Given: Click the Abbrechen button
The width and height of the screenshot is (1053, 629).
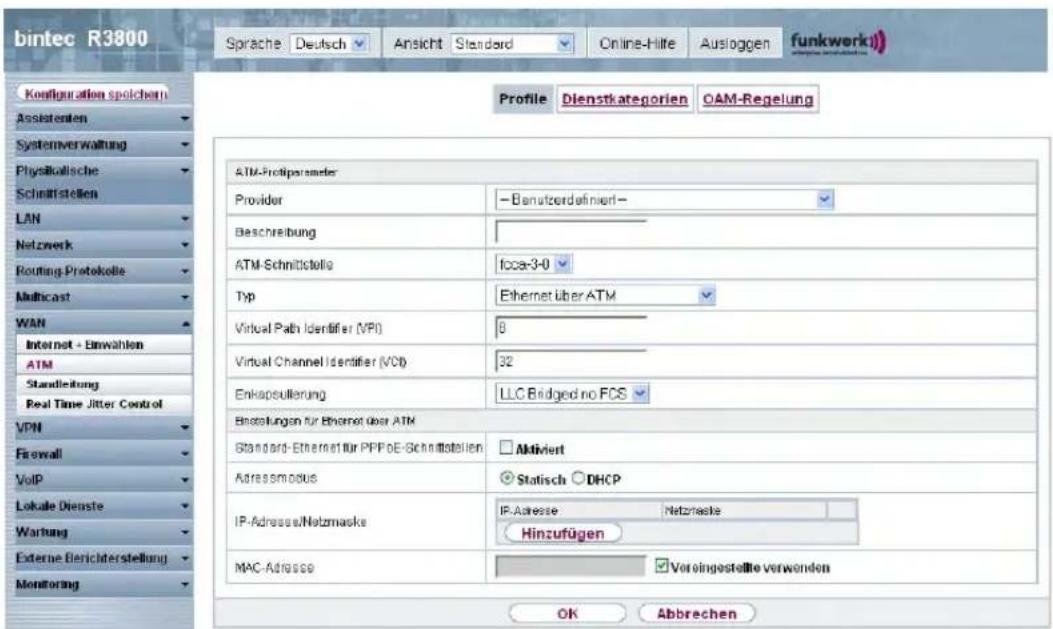Looking at the screenshot, I should point(696,613).
